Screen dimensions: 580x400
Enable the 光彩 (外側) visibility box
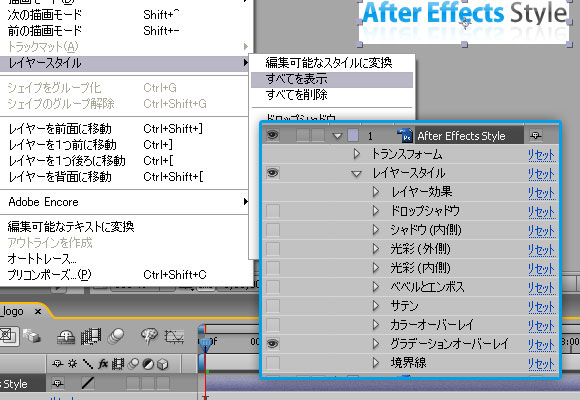273,249
